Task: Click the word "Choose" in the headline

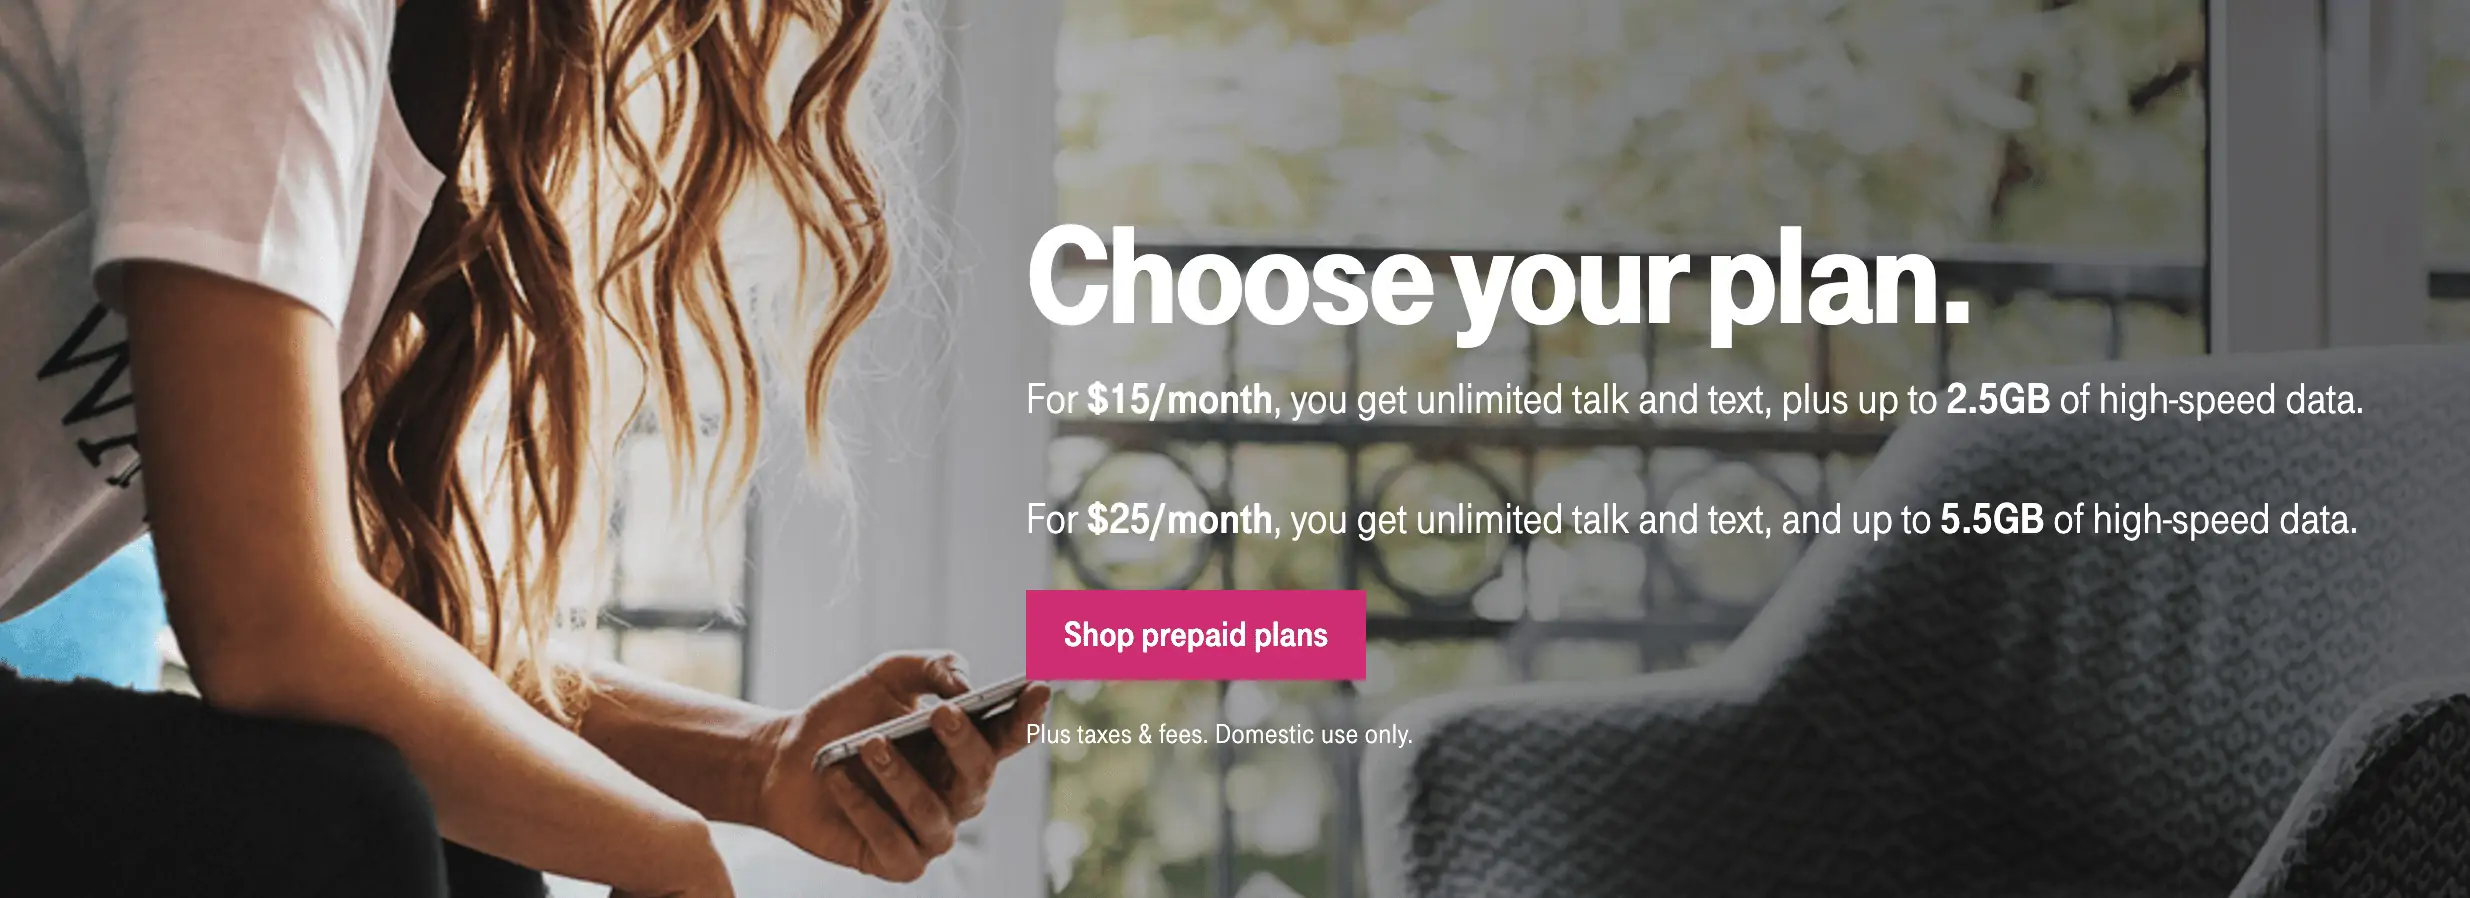Action: click(1231, 276)
